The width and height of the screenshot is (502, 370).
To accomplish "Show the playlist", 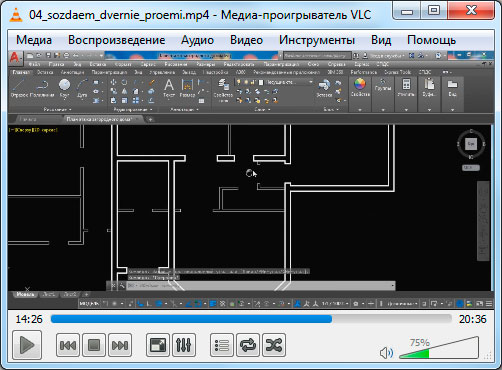I will tap(222, 345).
